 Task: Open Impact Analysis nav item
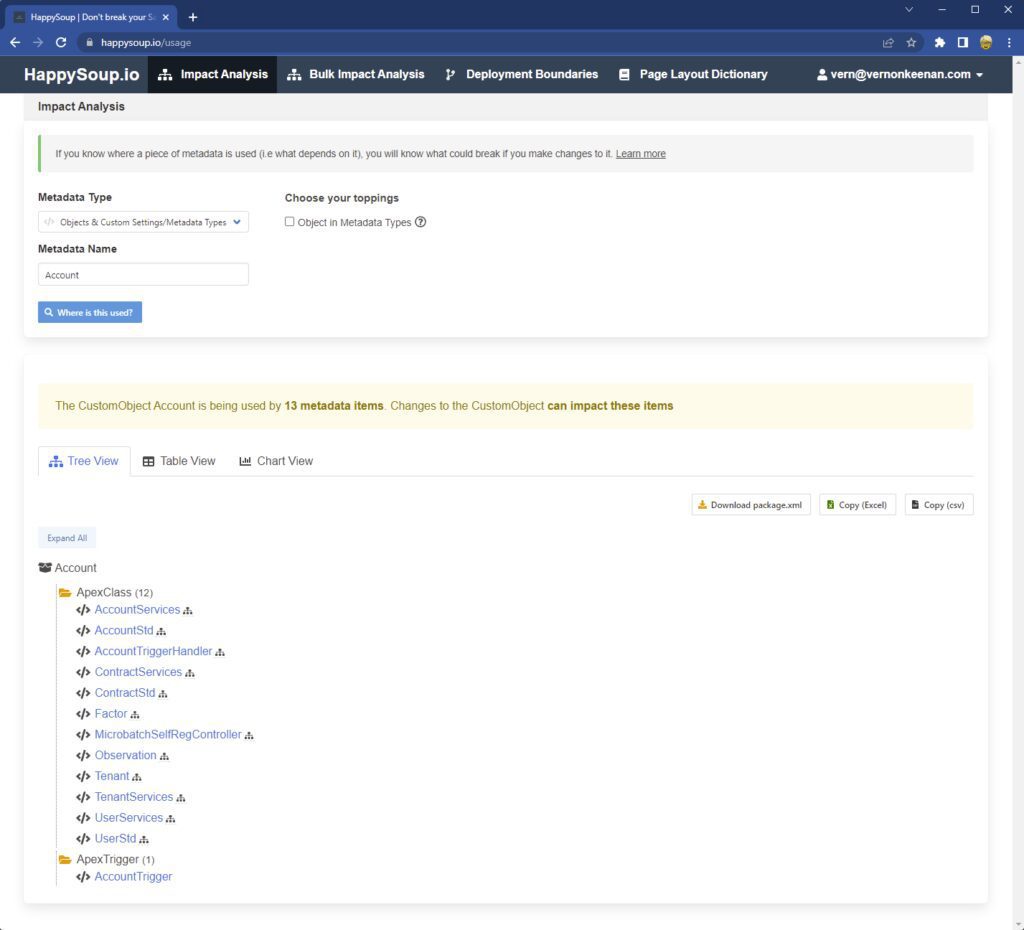pos(212,74)
